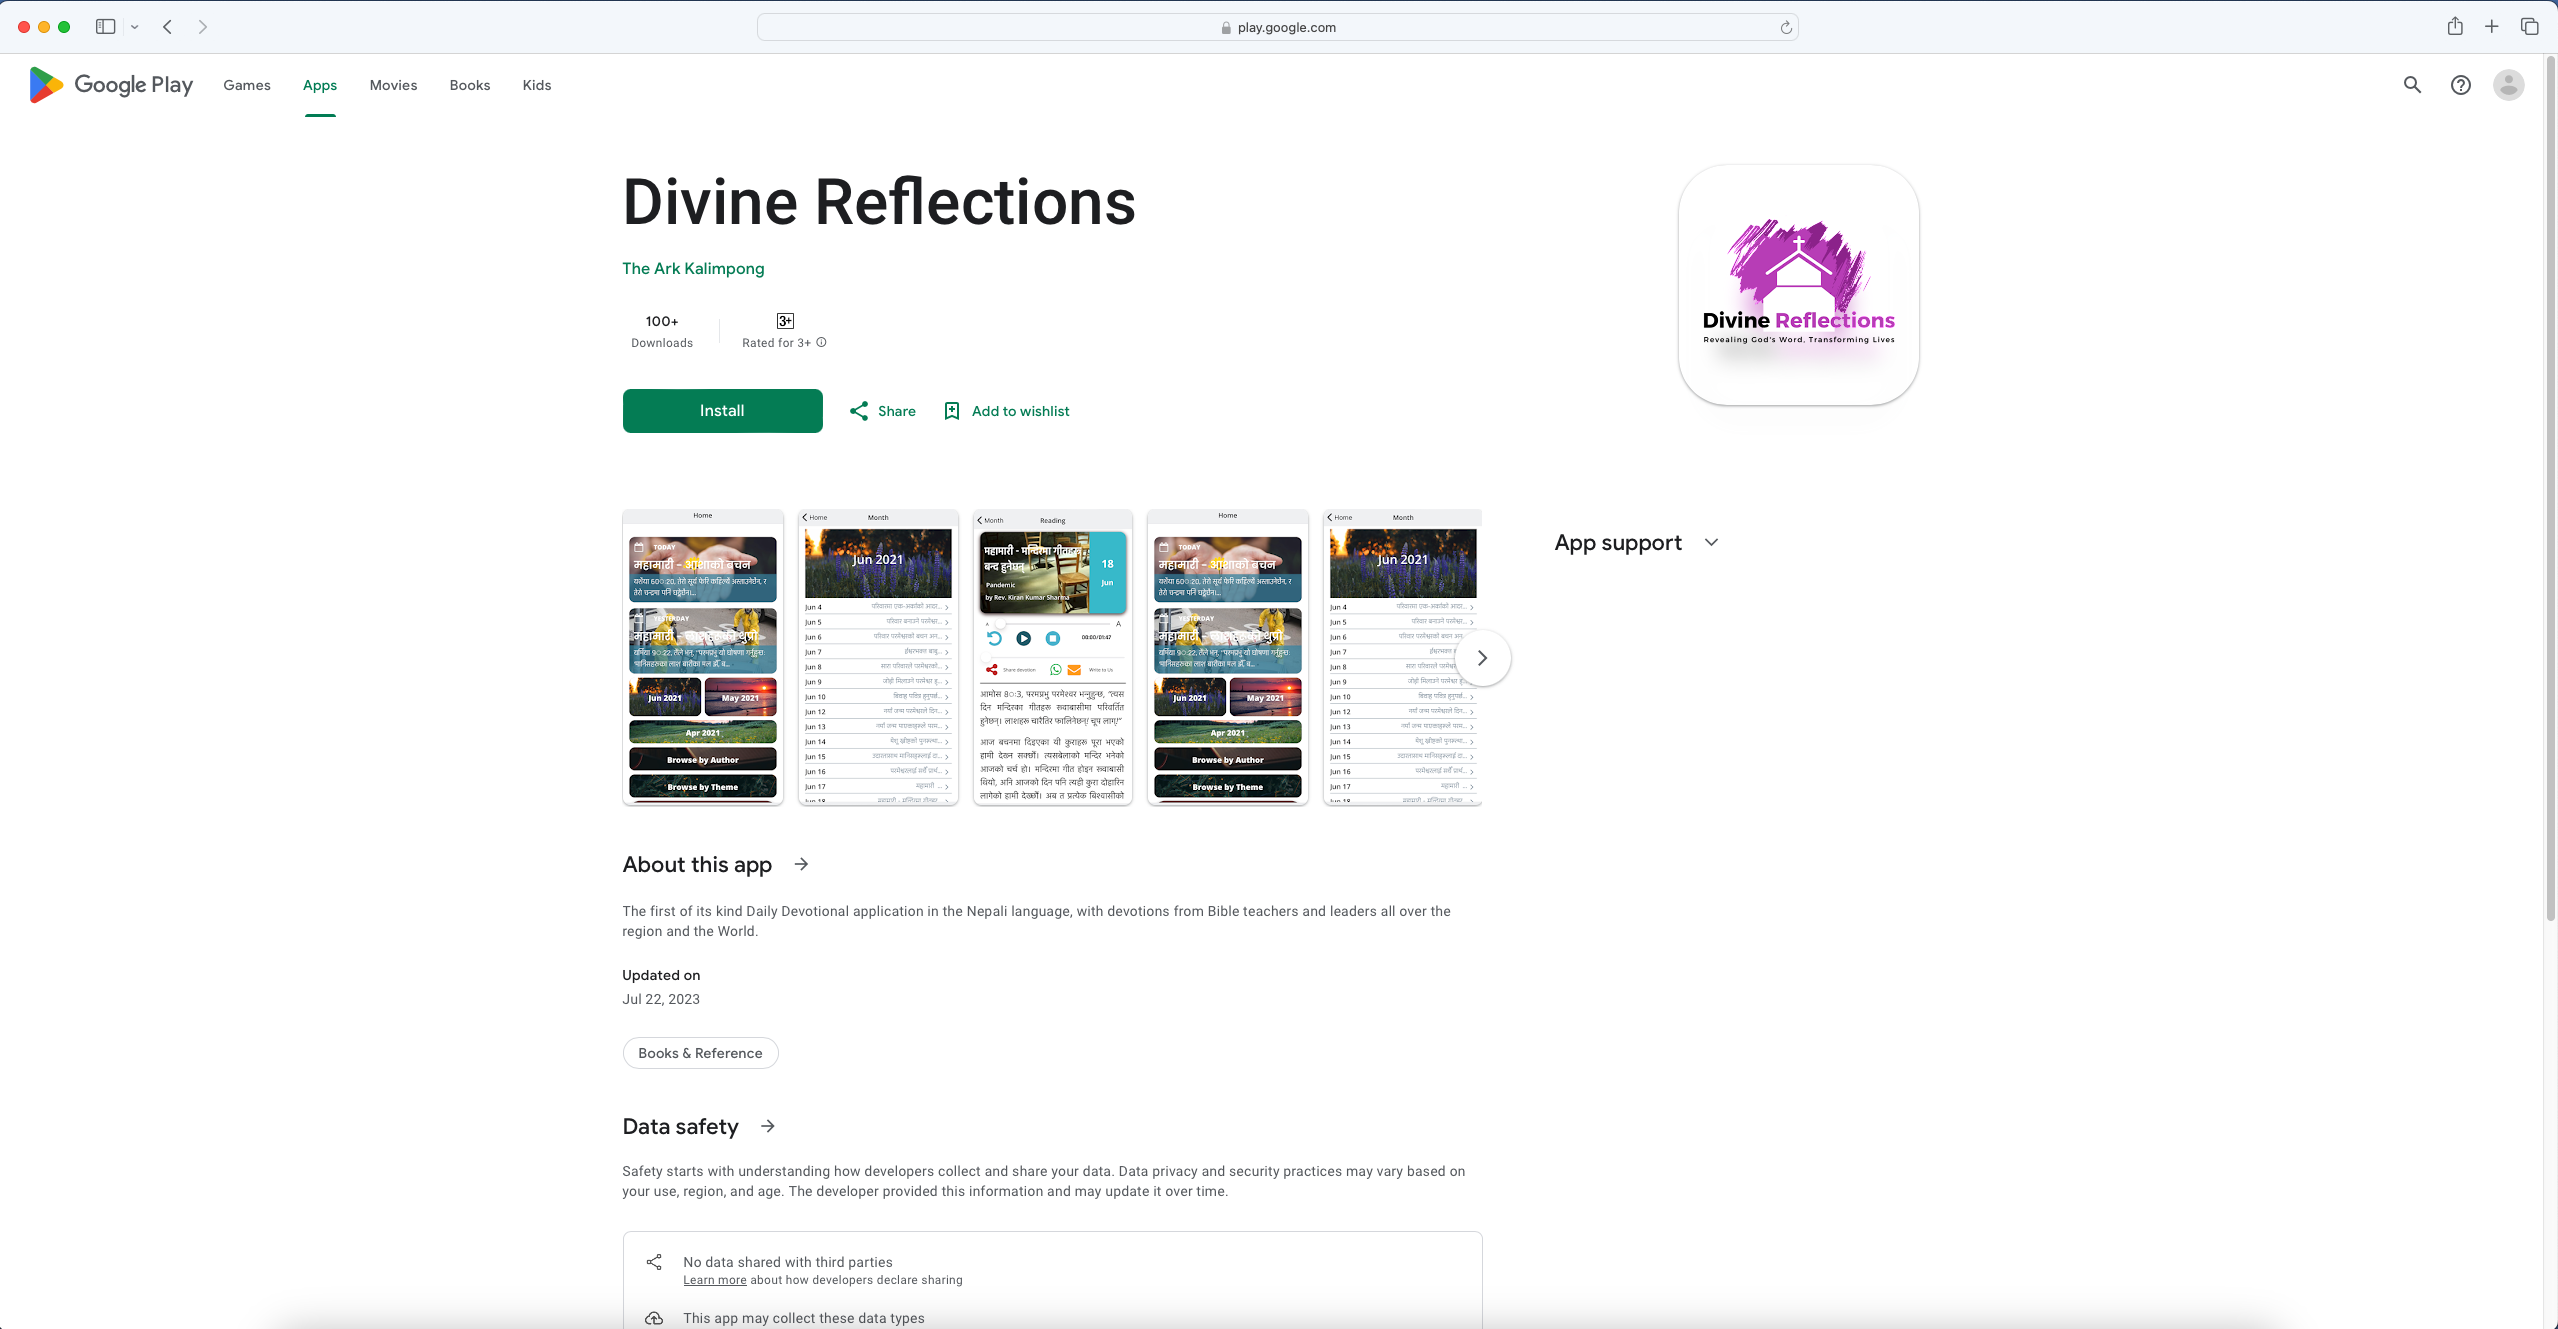The height and width of the screenshot is (1329, 2558).
Task: Click the About this app heading
Action: (697, 865)
